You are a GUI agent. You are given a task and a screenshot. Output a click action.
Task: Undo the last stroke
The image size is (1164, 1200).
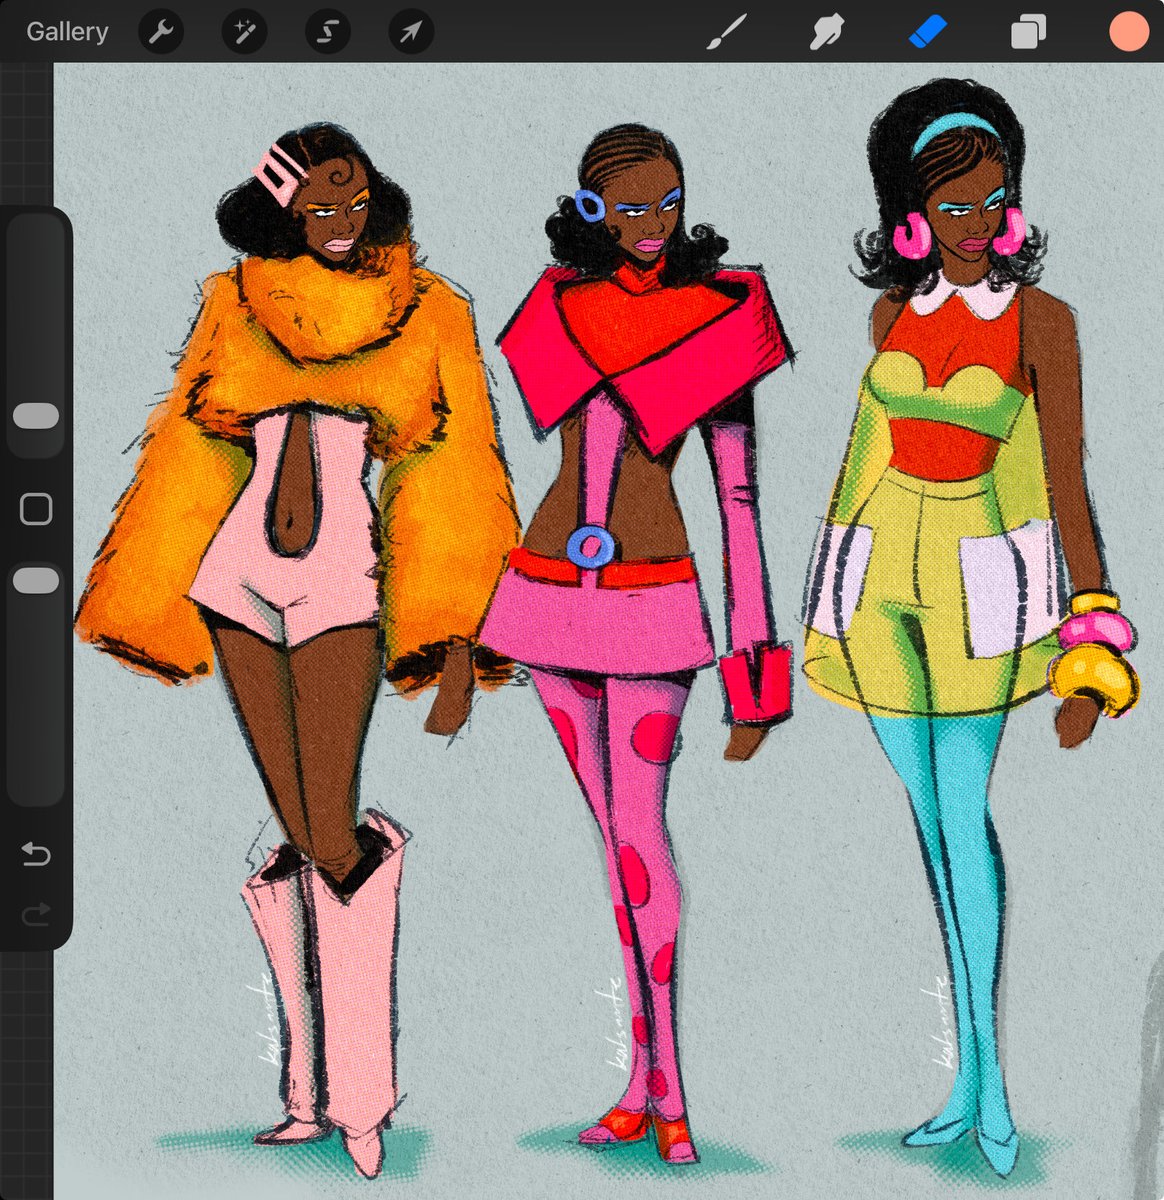point(36,854)
